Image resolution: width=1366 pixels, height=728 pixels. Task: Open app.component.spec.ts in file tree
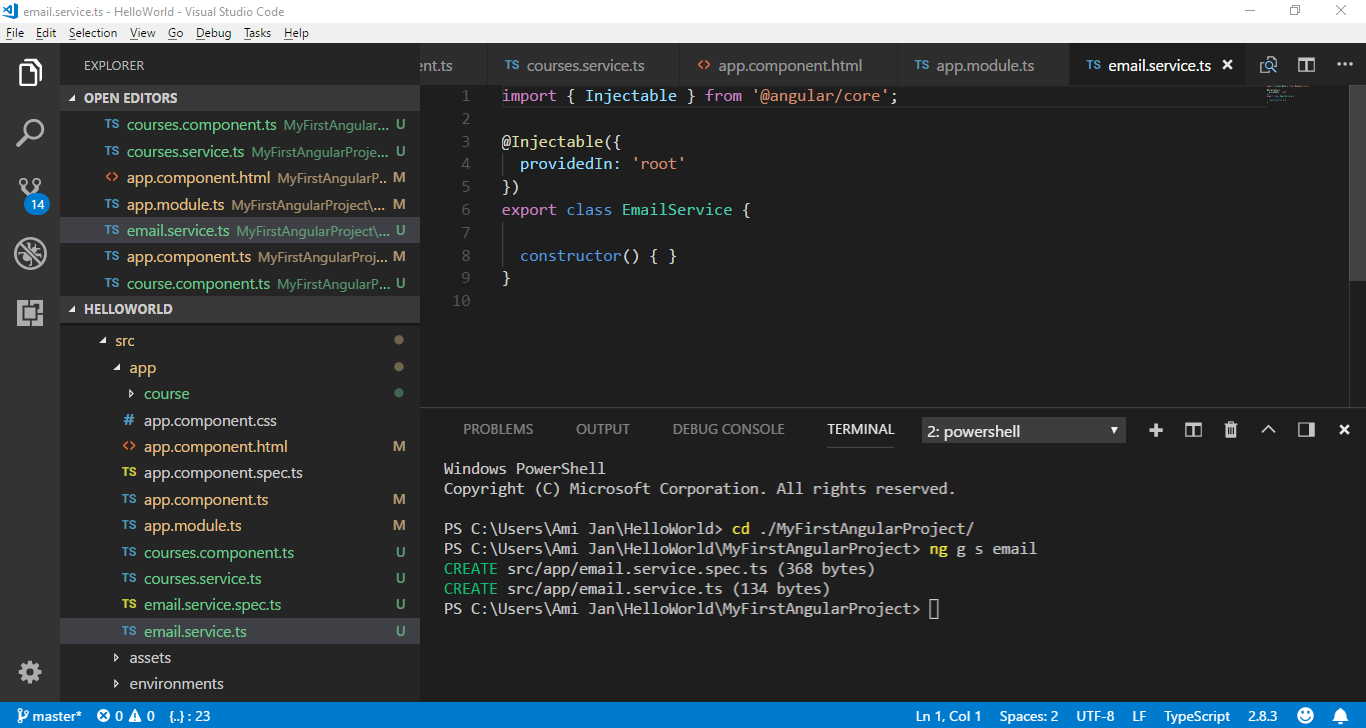[x=240, y=473]
